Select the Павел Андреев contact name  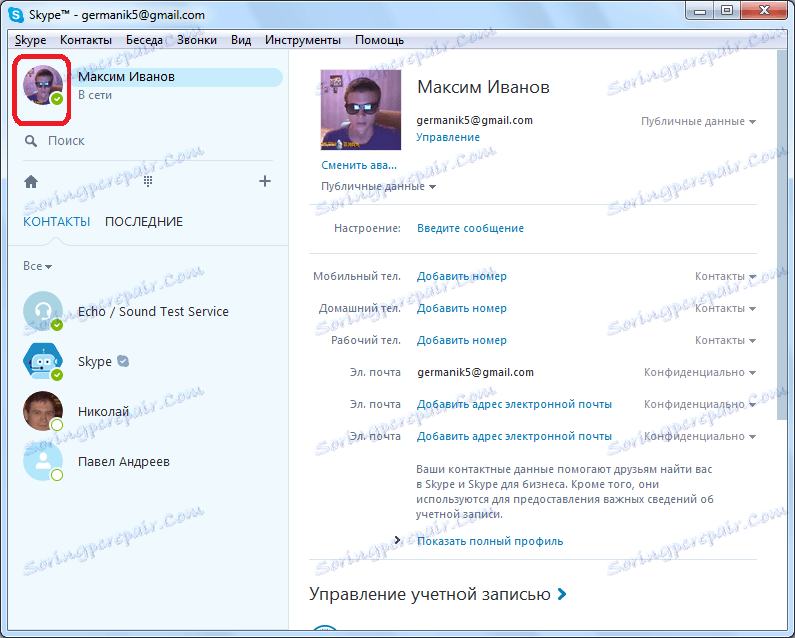[124, 462]
